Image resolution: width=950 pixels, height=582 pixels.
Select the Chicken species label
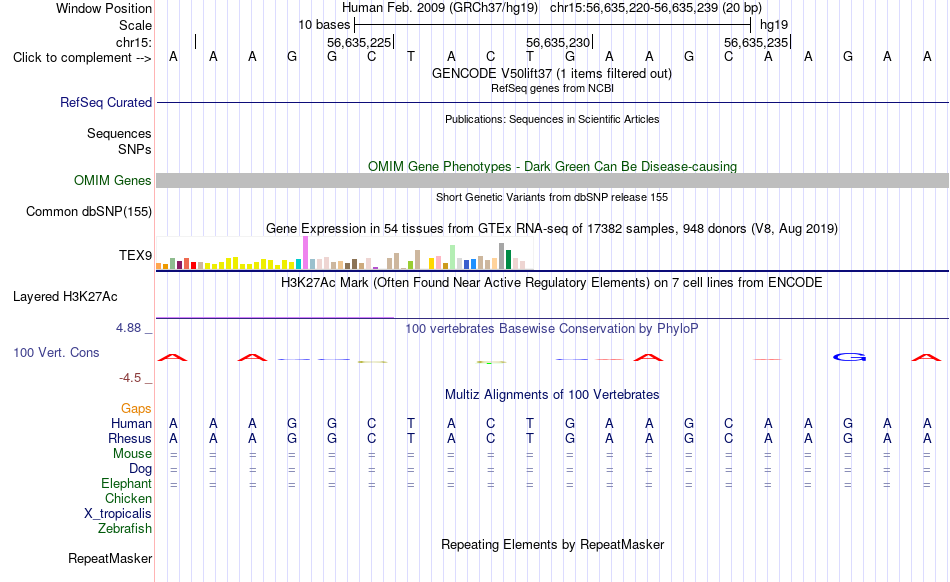pos(128,498)
